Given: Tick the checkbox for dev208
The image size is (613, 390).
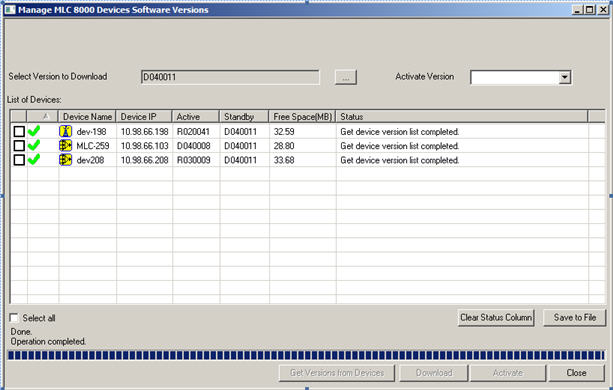Looking at the screenshot, I should click(19, 160).
